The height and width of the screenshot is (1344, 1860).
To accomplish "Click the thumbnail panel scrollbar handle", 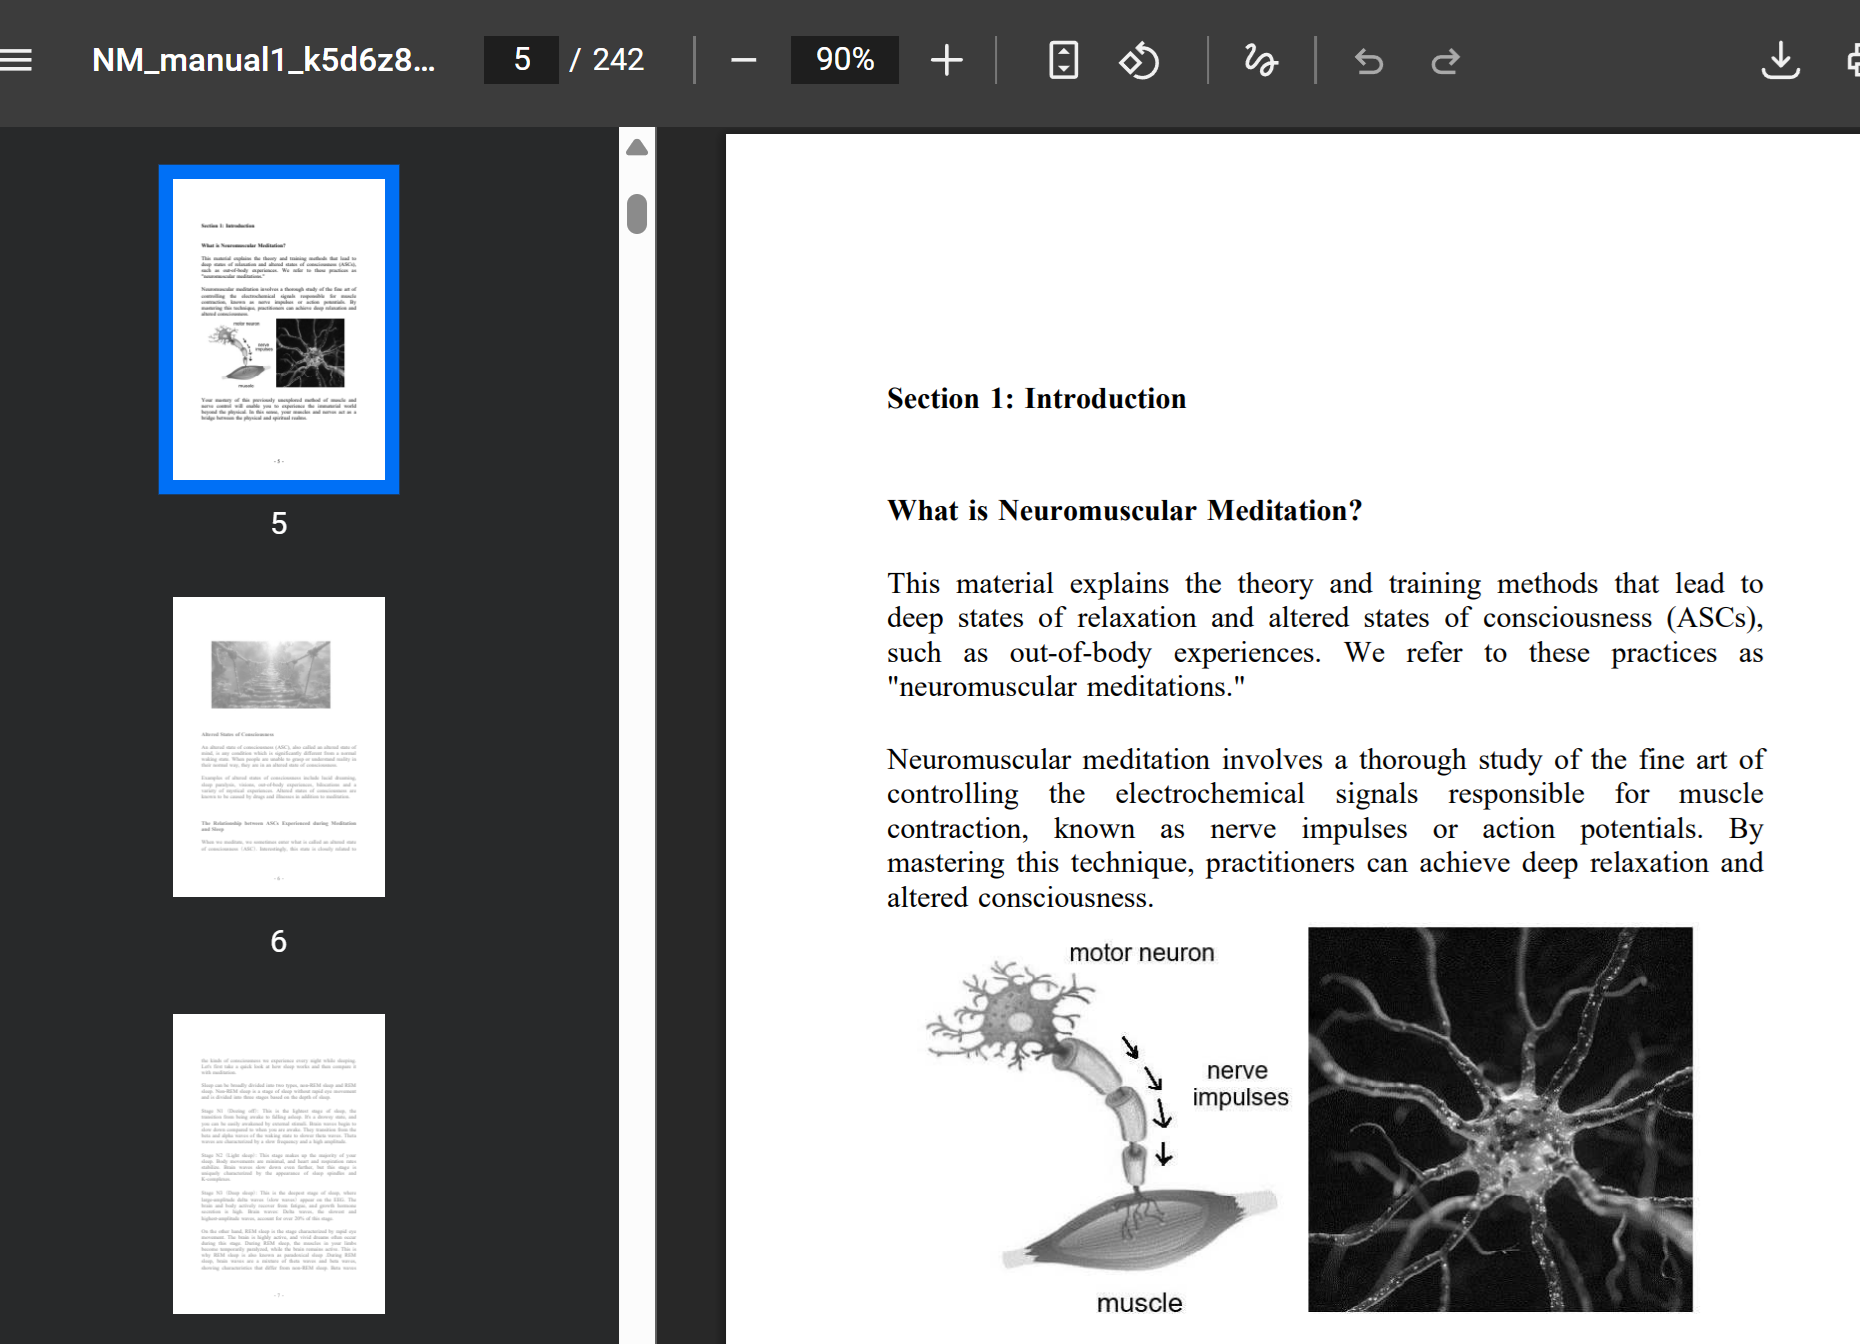I will pyautogui.click(x=637, y=214).
